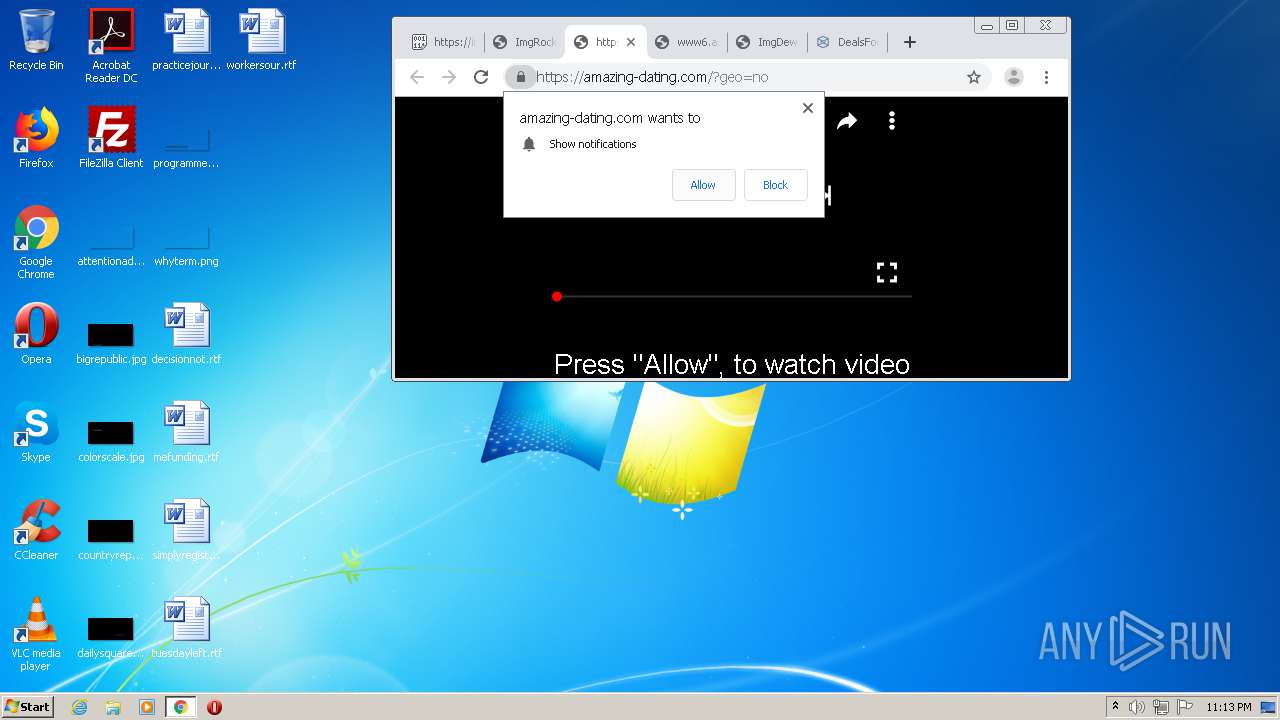Go back in Chrome browser
This screenshot has width=1280, height=720.
click(417, 77)
